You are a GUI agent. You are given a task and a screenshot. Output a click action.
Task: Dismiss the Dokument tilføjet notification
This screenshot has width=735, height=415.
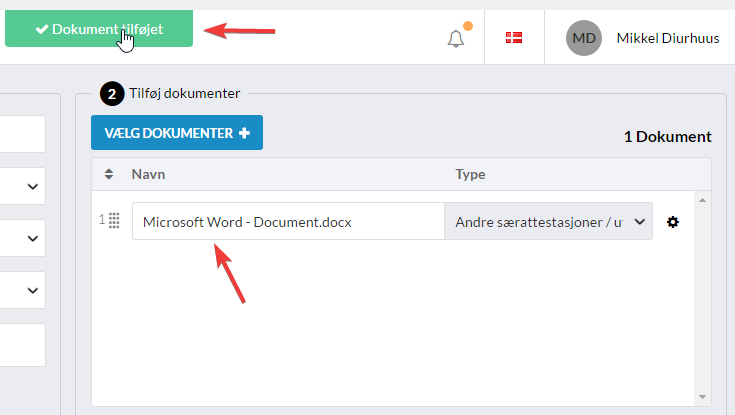click(99, 29)
